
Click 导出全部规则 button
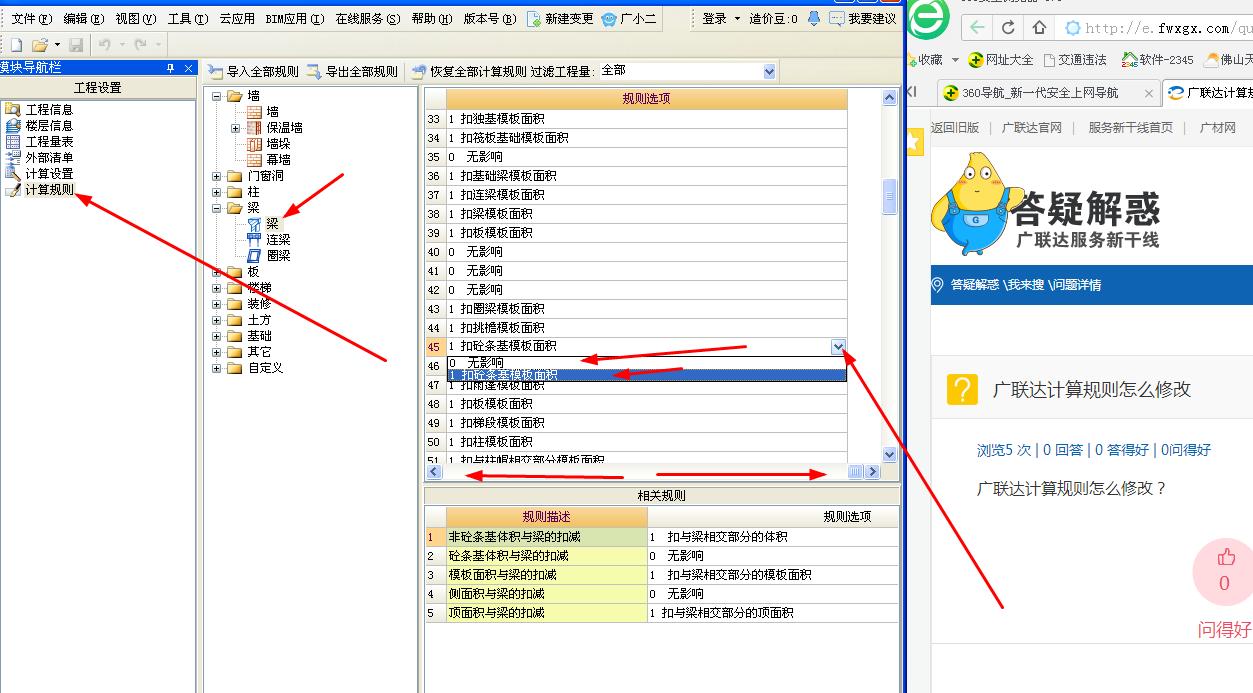pyautogui.click(x=353, y=72)
